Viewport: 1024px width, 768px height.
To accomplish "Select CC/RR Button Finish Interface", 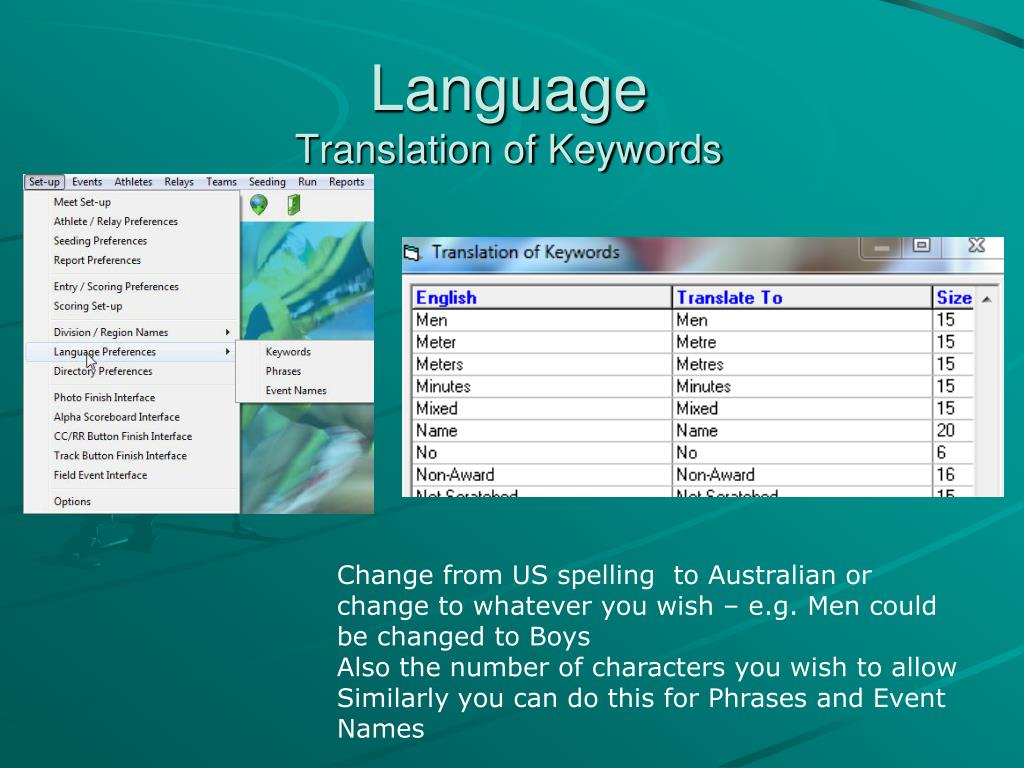I will (x=133, y=436).
